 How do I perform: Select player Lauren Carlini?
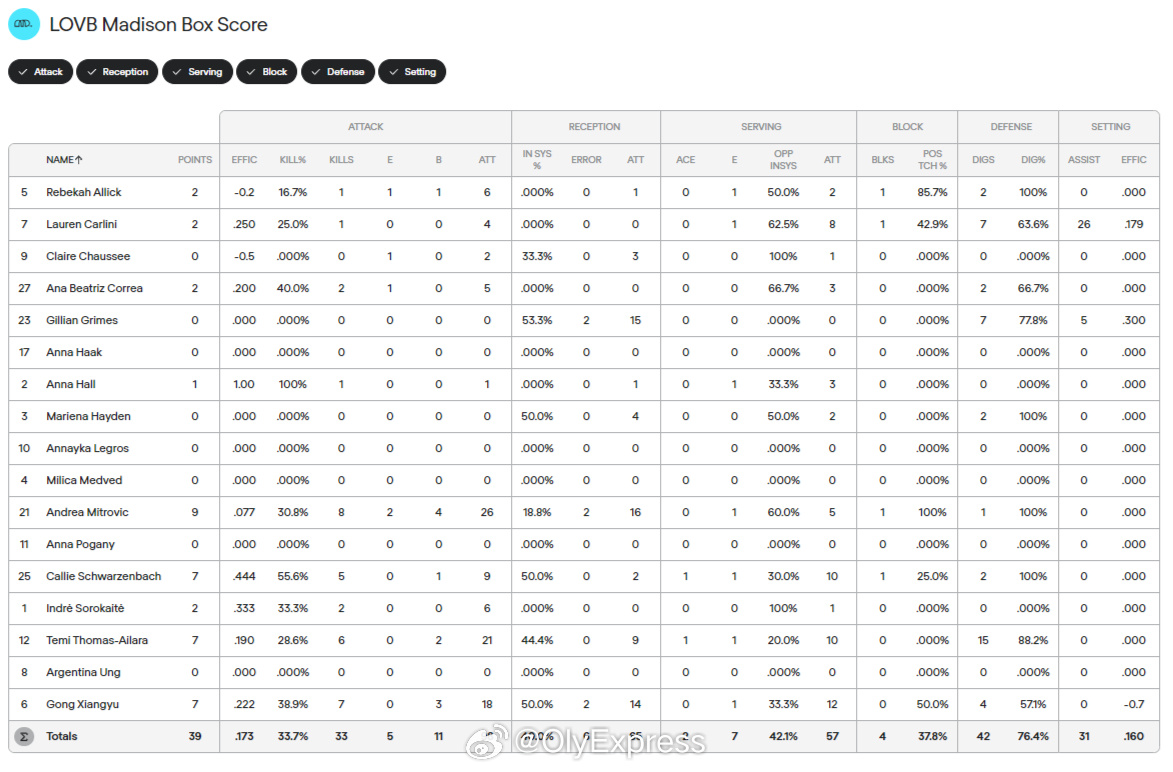pyautogui.click(x=82, y=224)
